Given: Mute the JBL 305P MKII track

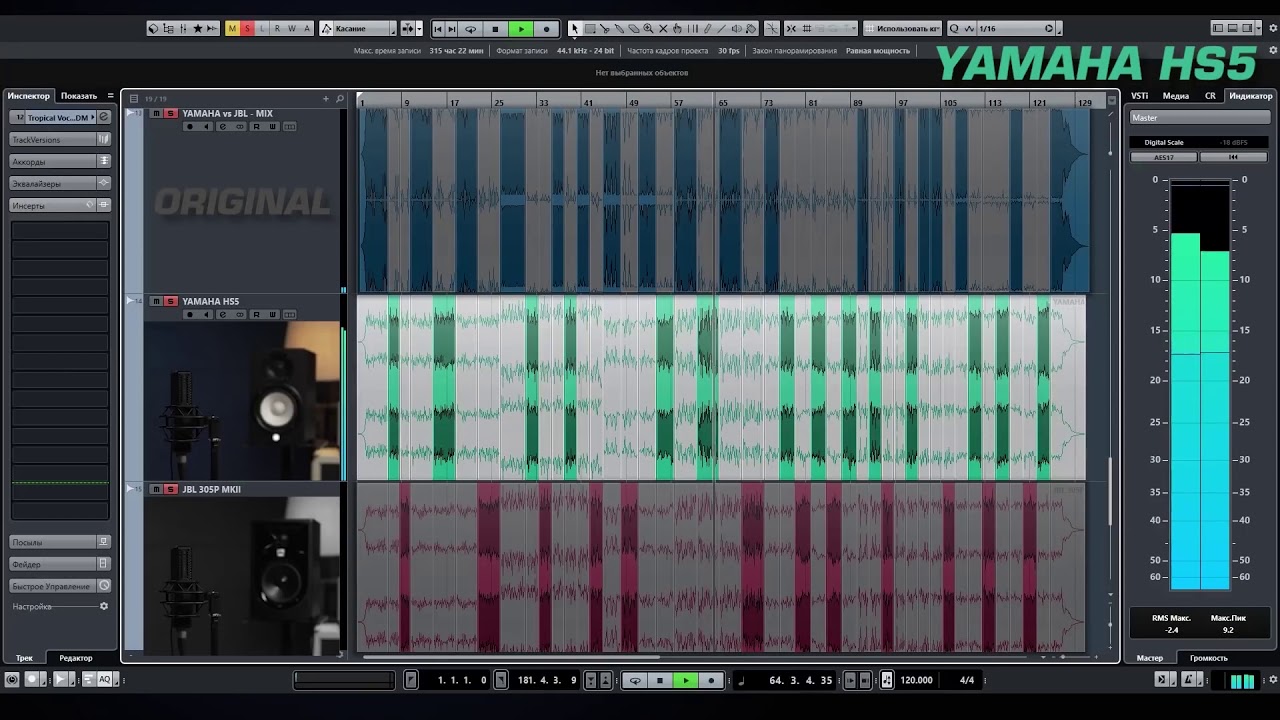Looking at the screenshot, I should 156,490.
